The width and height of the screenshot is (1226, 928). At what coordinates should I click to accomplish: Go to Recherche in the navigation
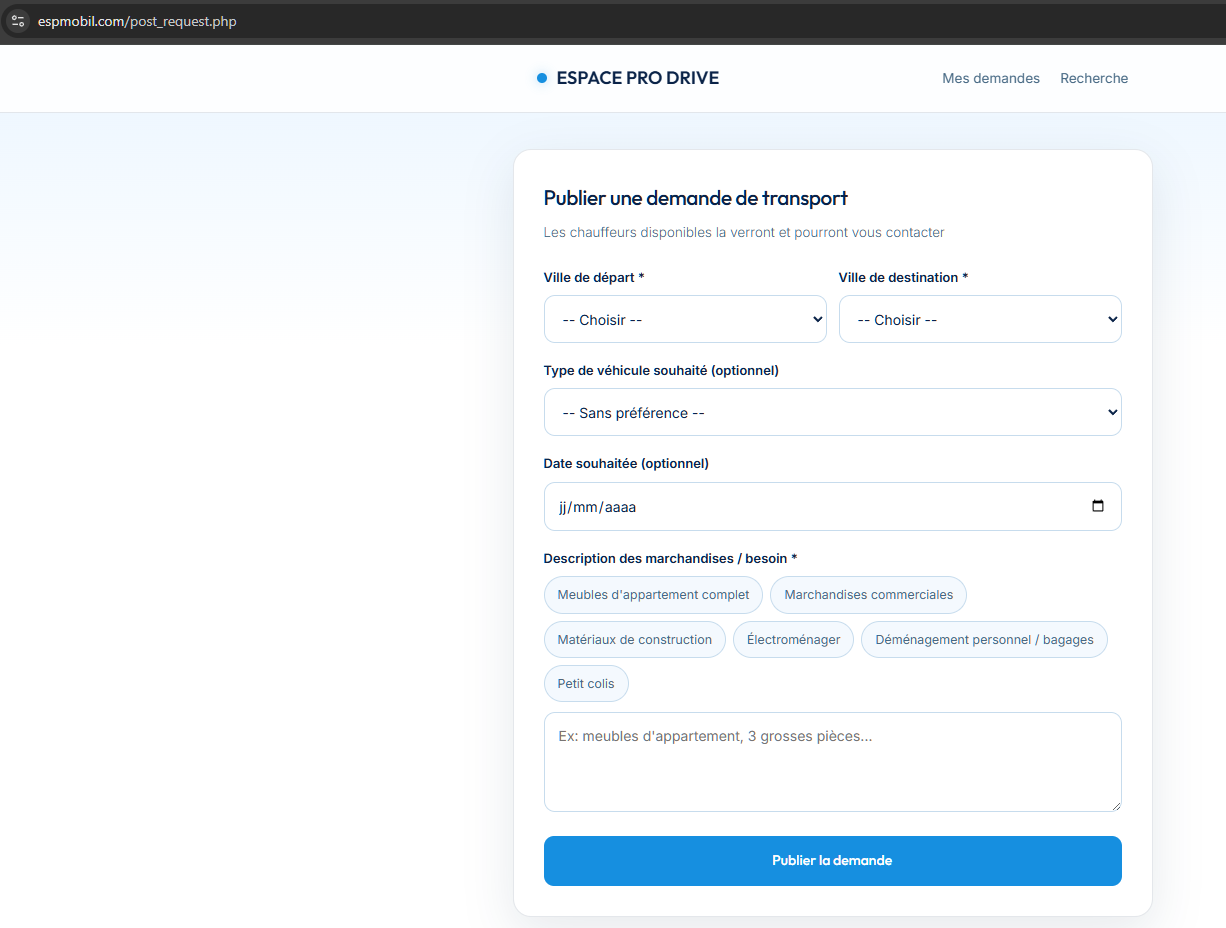point(1094,78)
